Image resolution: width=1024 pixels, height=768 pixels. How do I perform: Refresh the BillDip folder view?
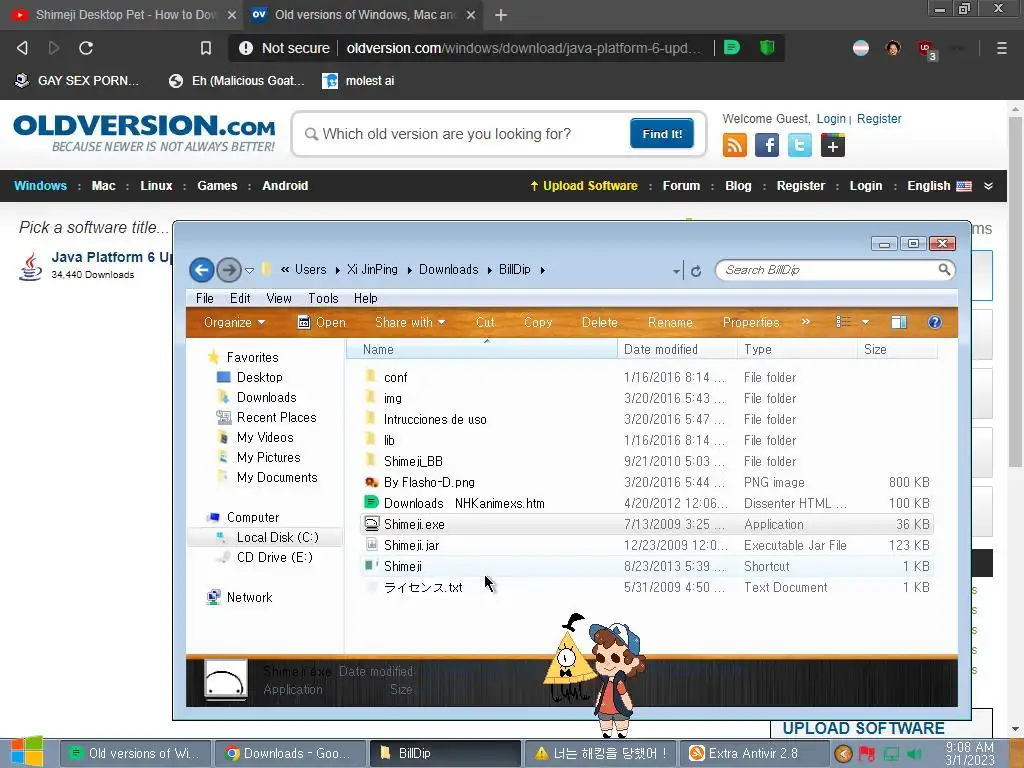tap(696, 271)
